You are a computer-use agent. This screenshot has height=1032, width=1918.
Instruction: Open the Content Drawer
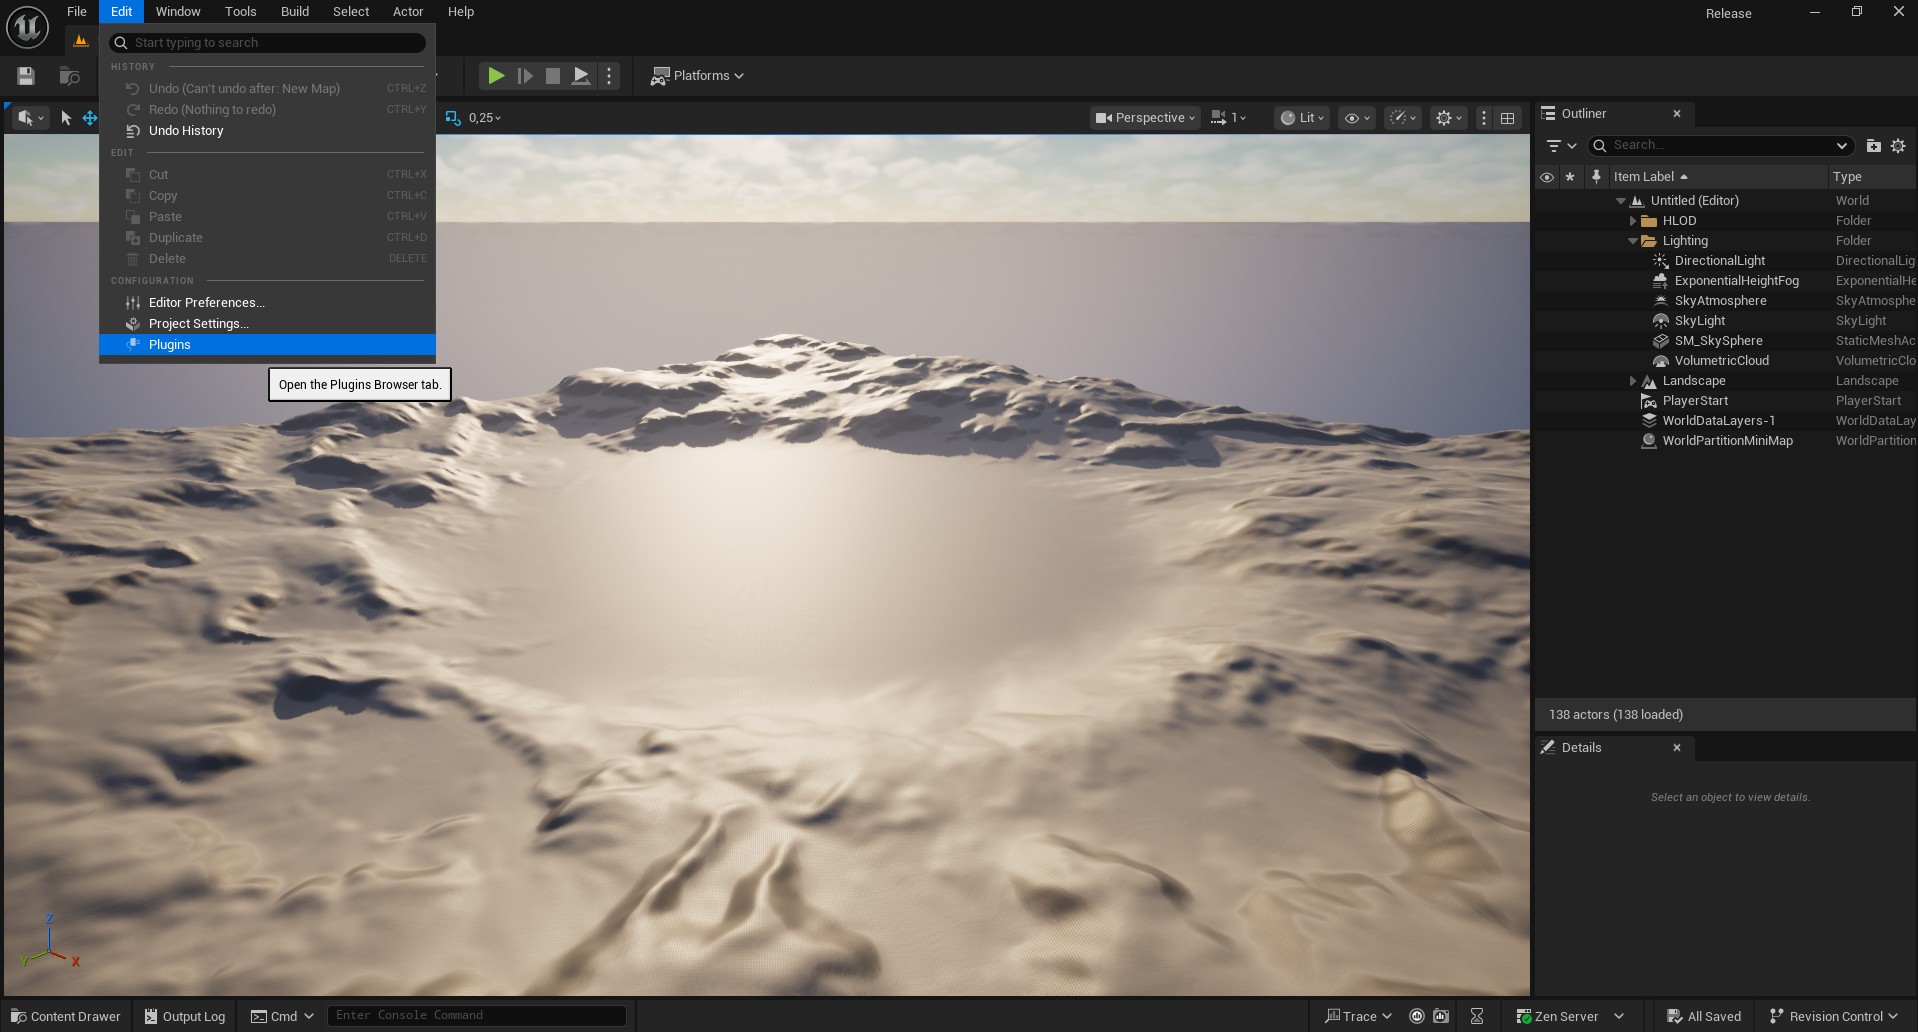coord(65,1016)
